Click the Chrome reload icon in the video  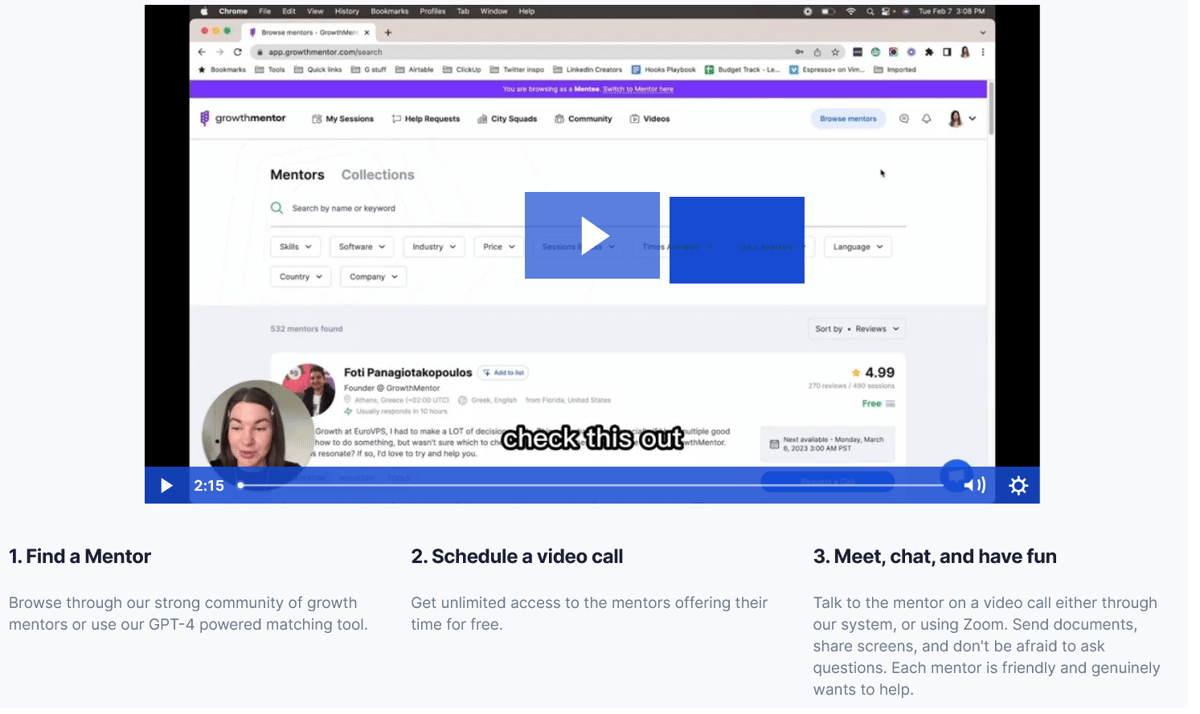click(240, 53)
